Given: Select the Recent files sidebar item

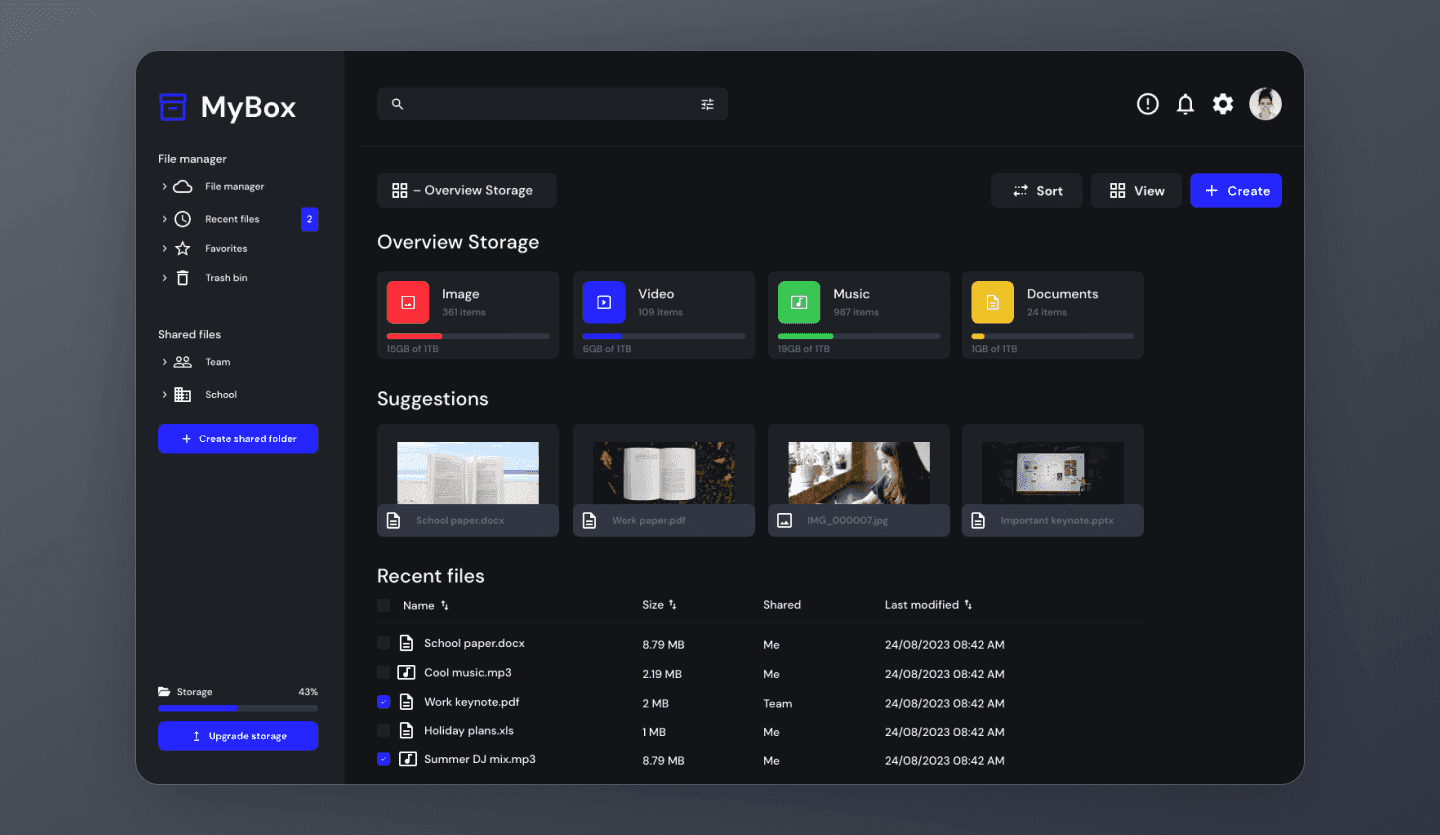Looking at the screenshot, I should [x=232, y=219].
